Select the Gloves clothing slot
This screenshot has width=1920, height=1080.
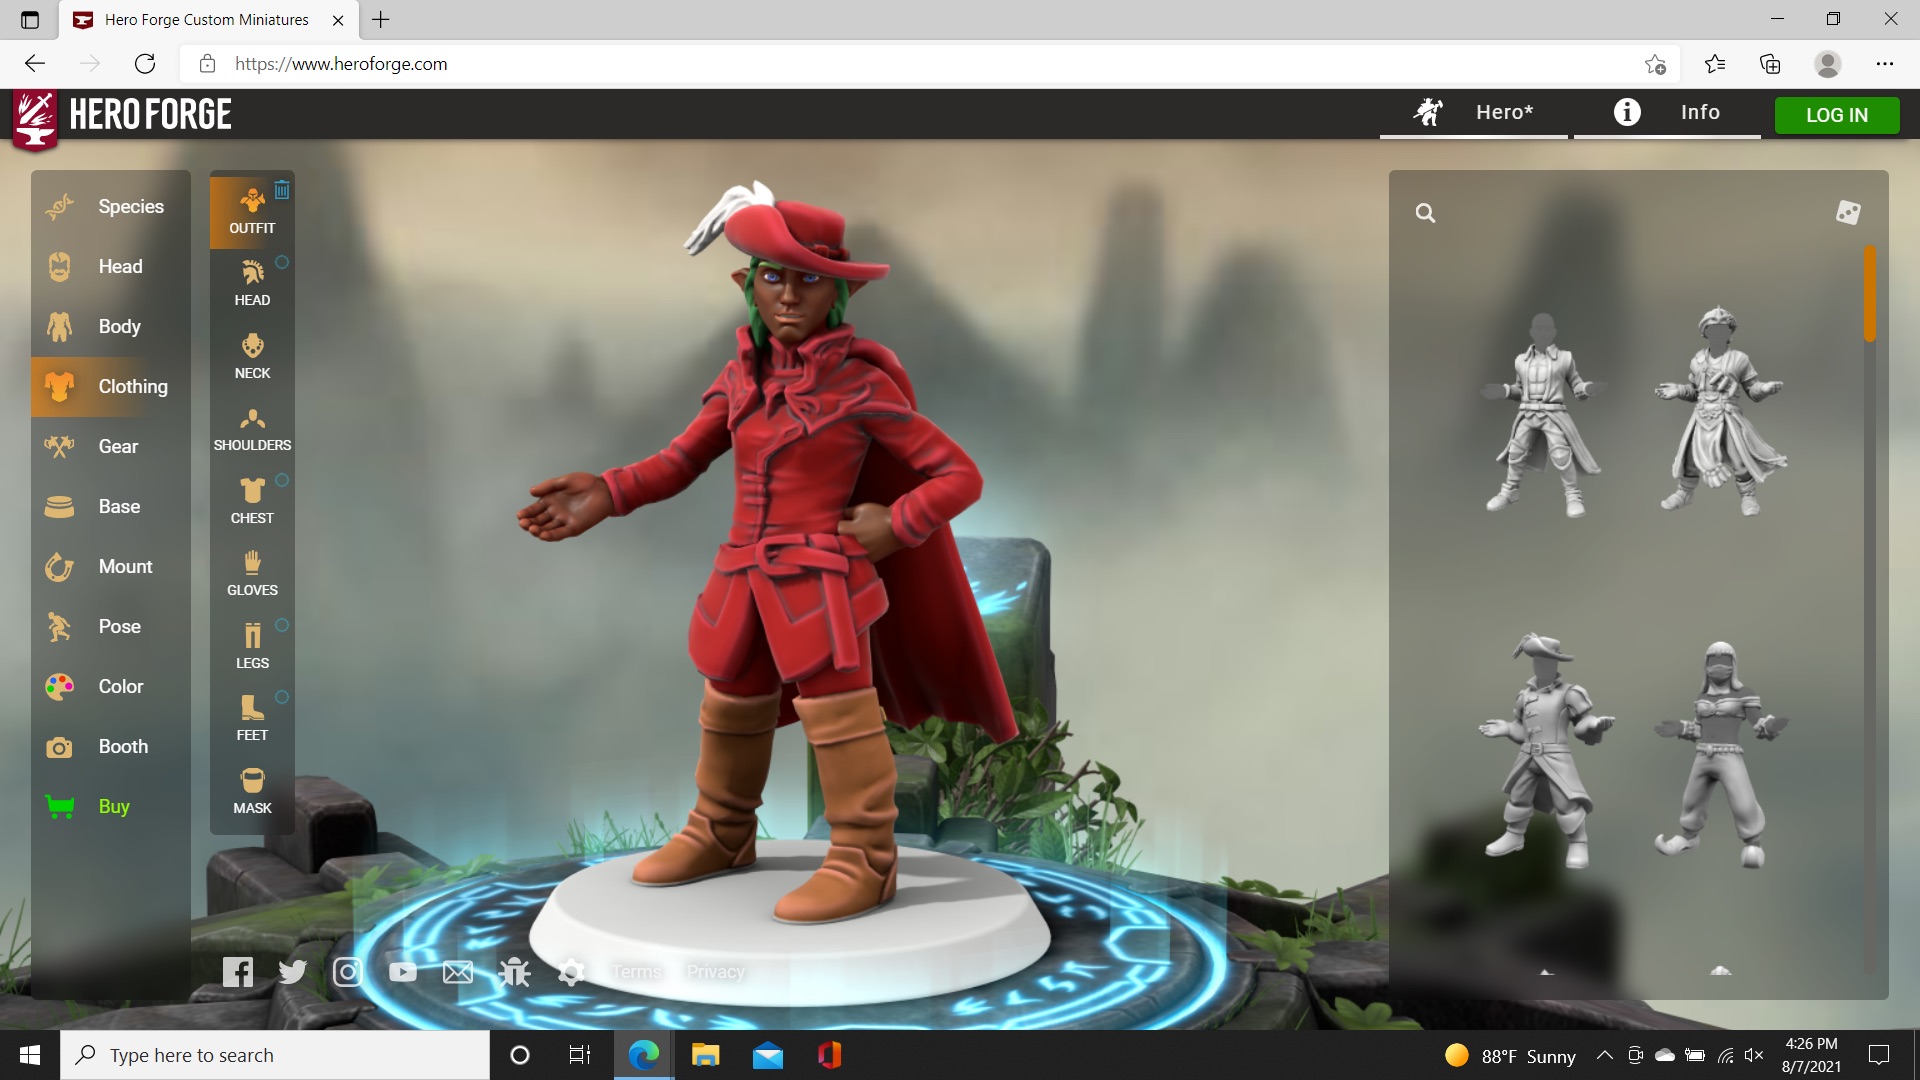[x=252, y=573]
